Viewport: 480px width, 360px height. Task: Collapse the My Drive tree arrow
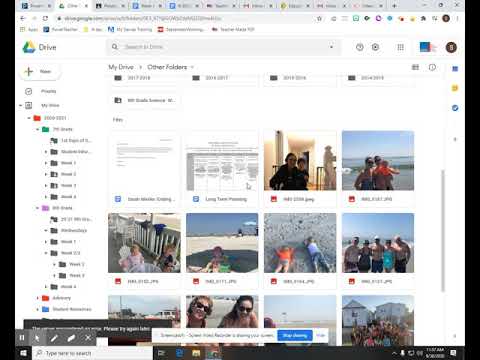[20, 106]
